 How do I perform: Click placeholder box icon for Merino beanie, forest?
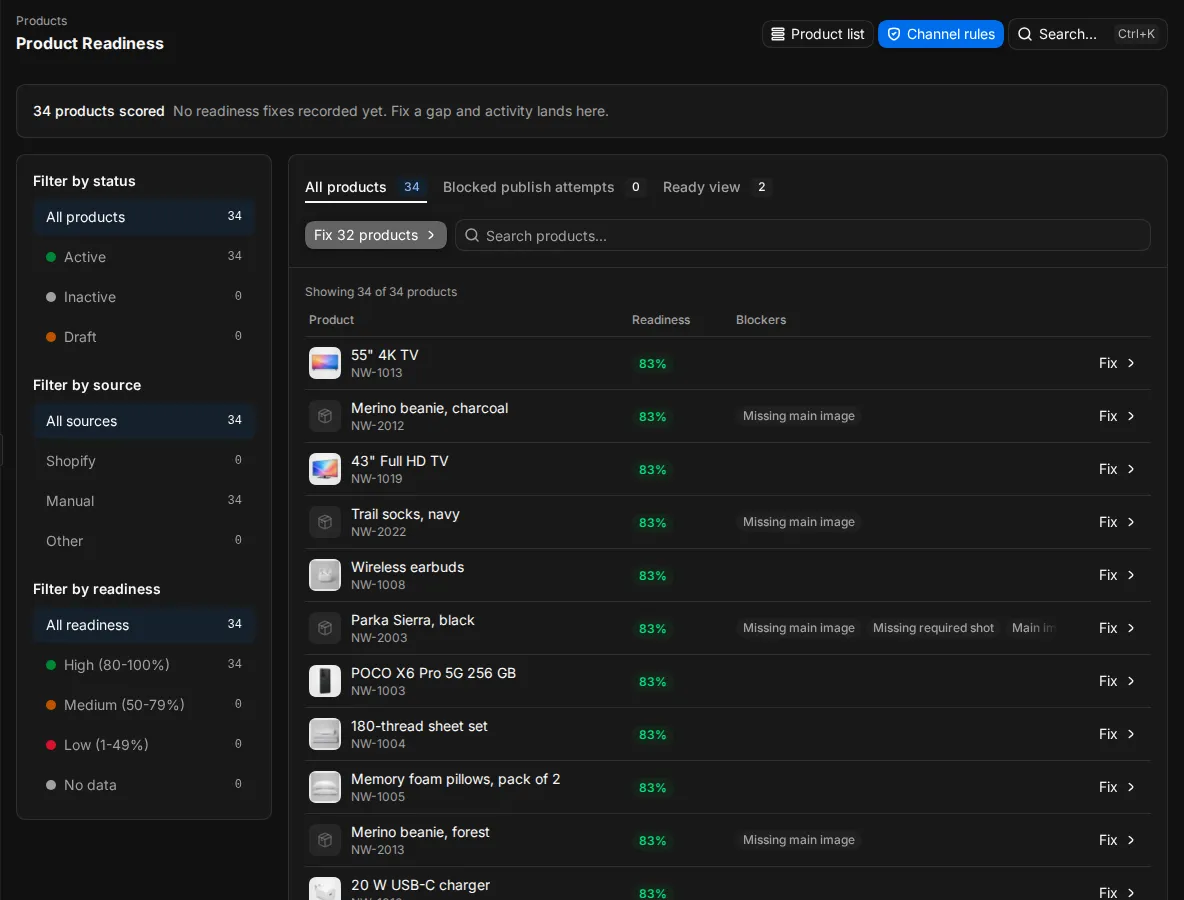tap(325, 840)
